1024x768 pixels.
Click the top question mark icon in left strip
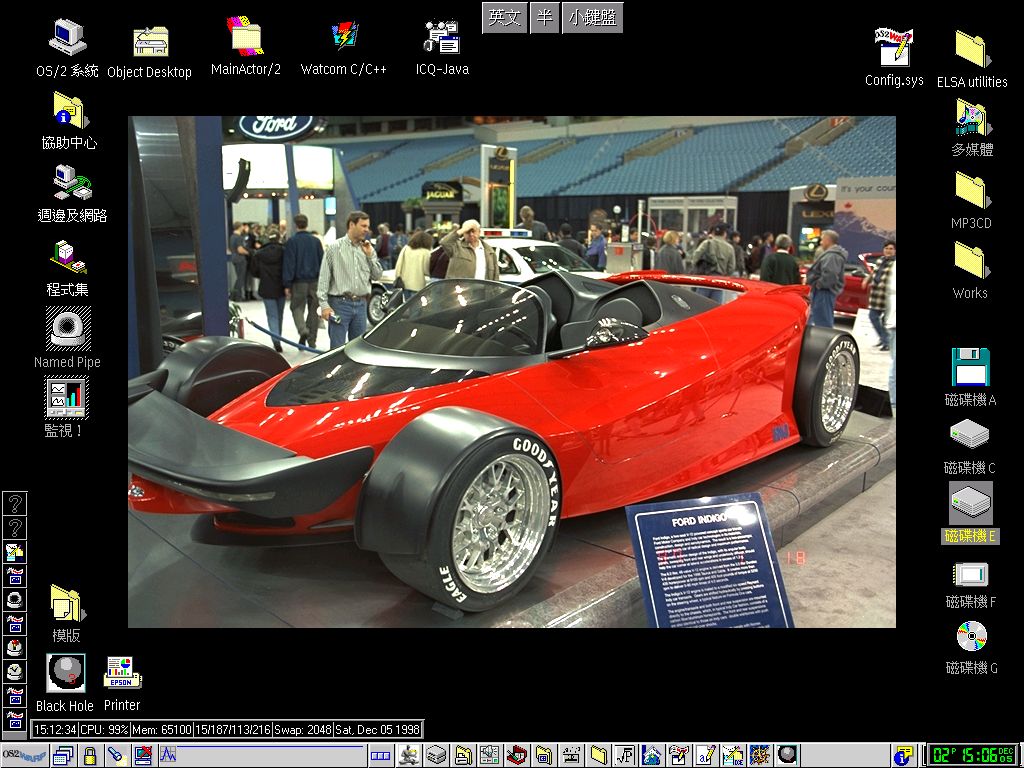(15, 502)
